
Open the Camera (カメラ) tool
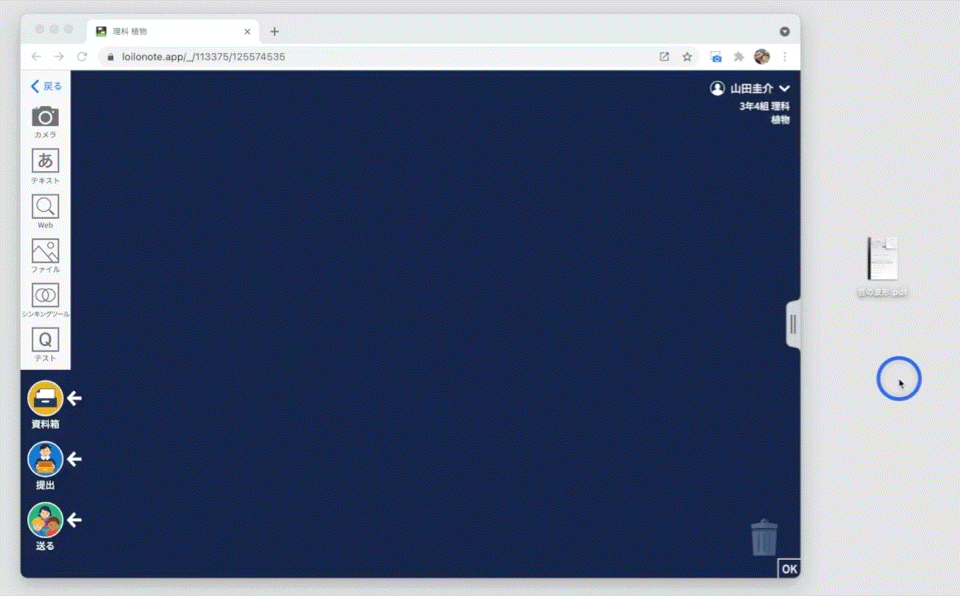click(45, 121)
